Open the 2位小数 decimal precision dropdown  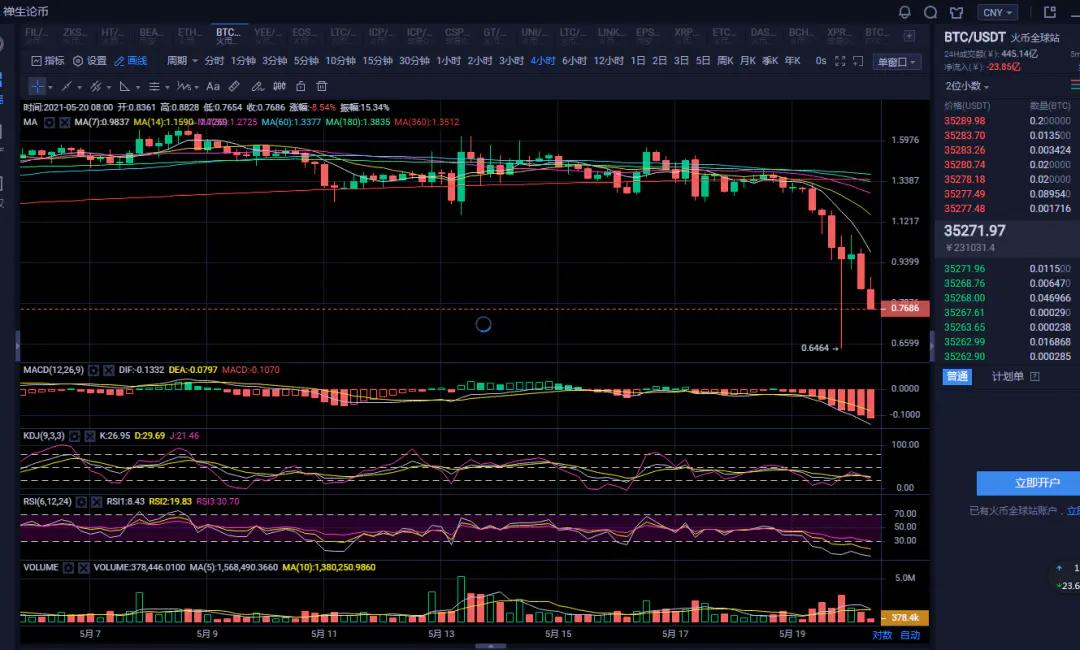967,86
